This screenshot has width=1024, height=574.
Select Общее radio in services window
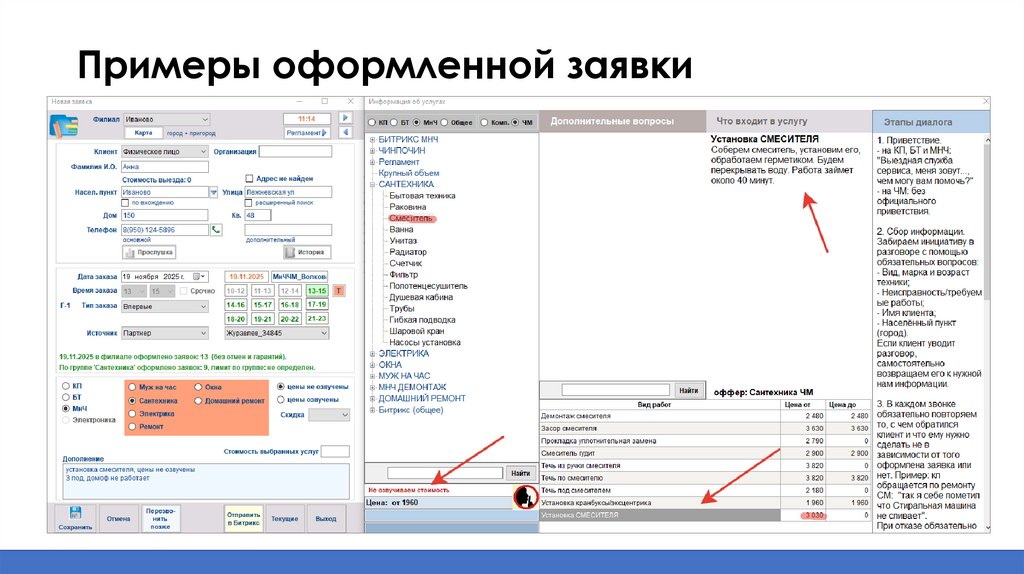coord(444,122)
